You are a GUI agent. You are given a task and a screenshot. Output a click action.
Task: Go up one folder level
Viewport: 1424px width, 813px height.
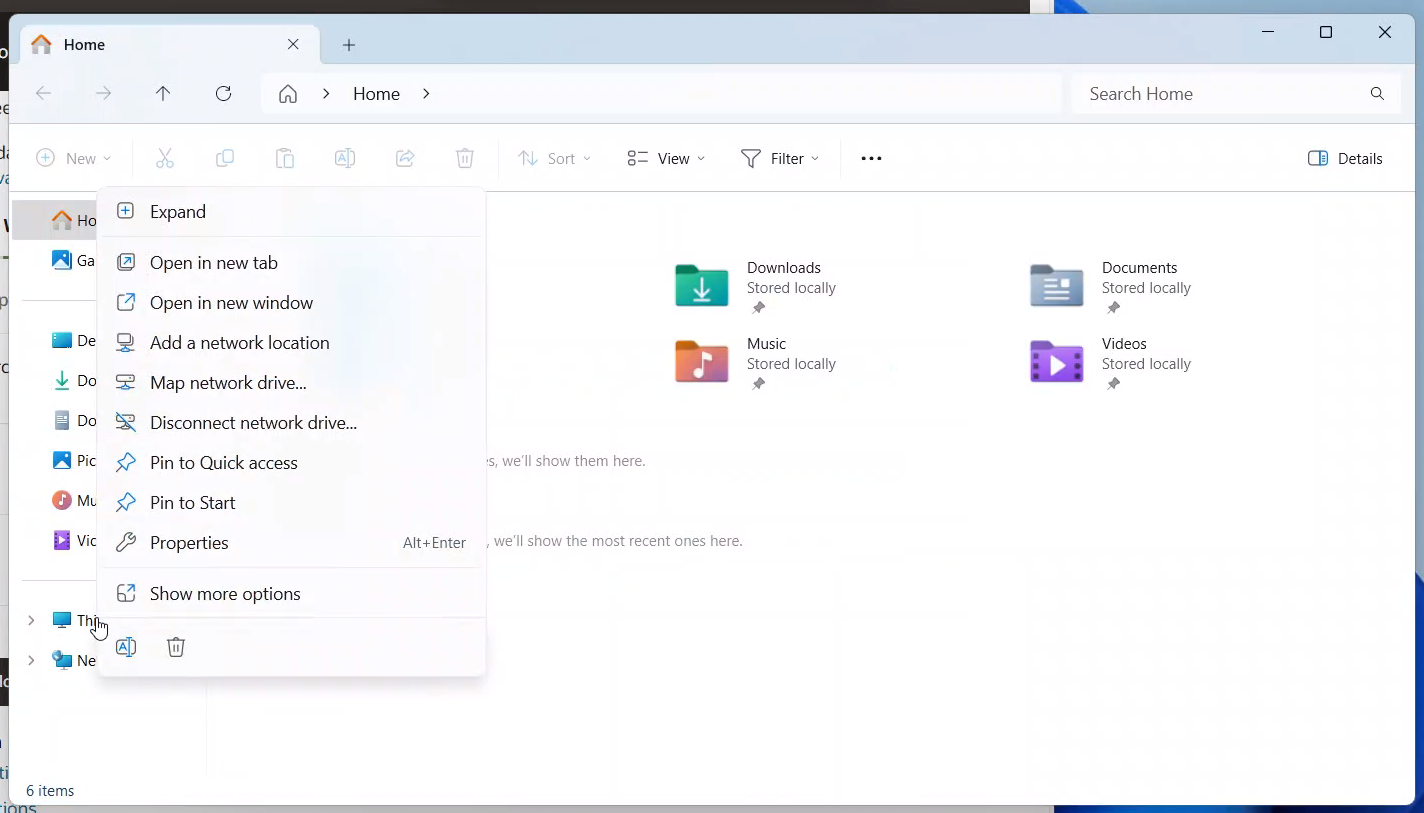tap(163, 93)
